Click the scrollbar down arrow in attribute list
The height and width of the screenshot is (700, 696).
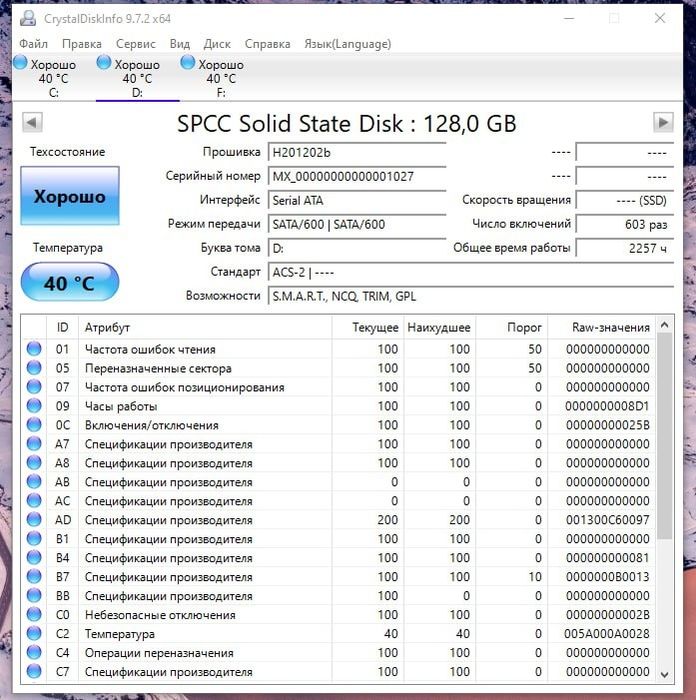pyautogui.click(x=664, y=674)
